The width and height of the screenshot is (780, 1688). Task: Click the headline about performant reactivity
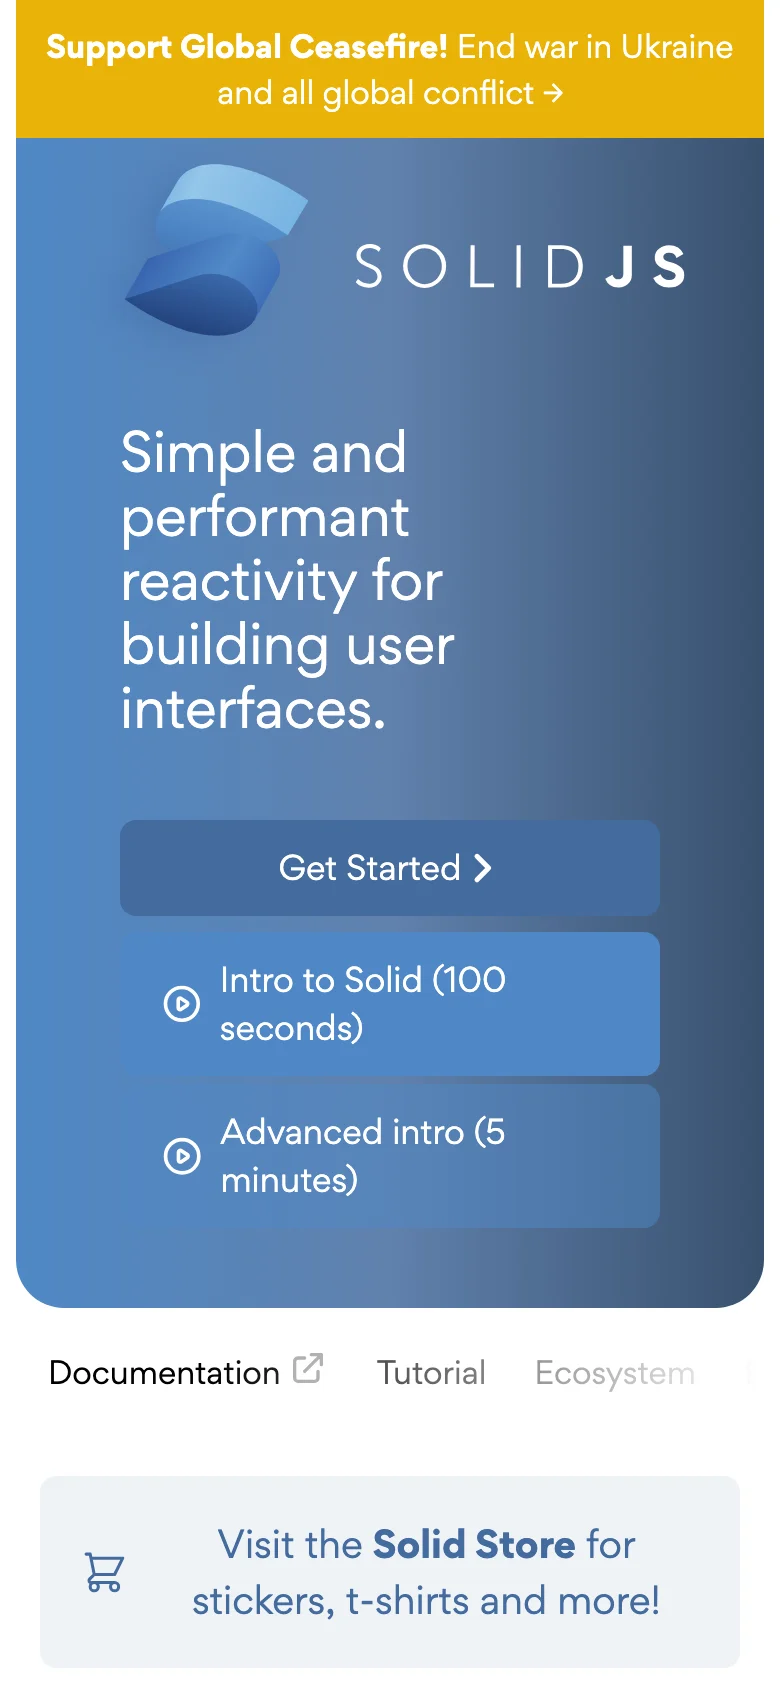[288, 580]
